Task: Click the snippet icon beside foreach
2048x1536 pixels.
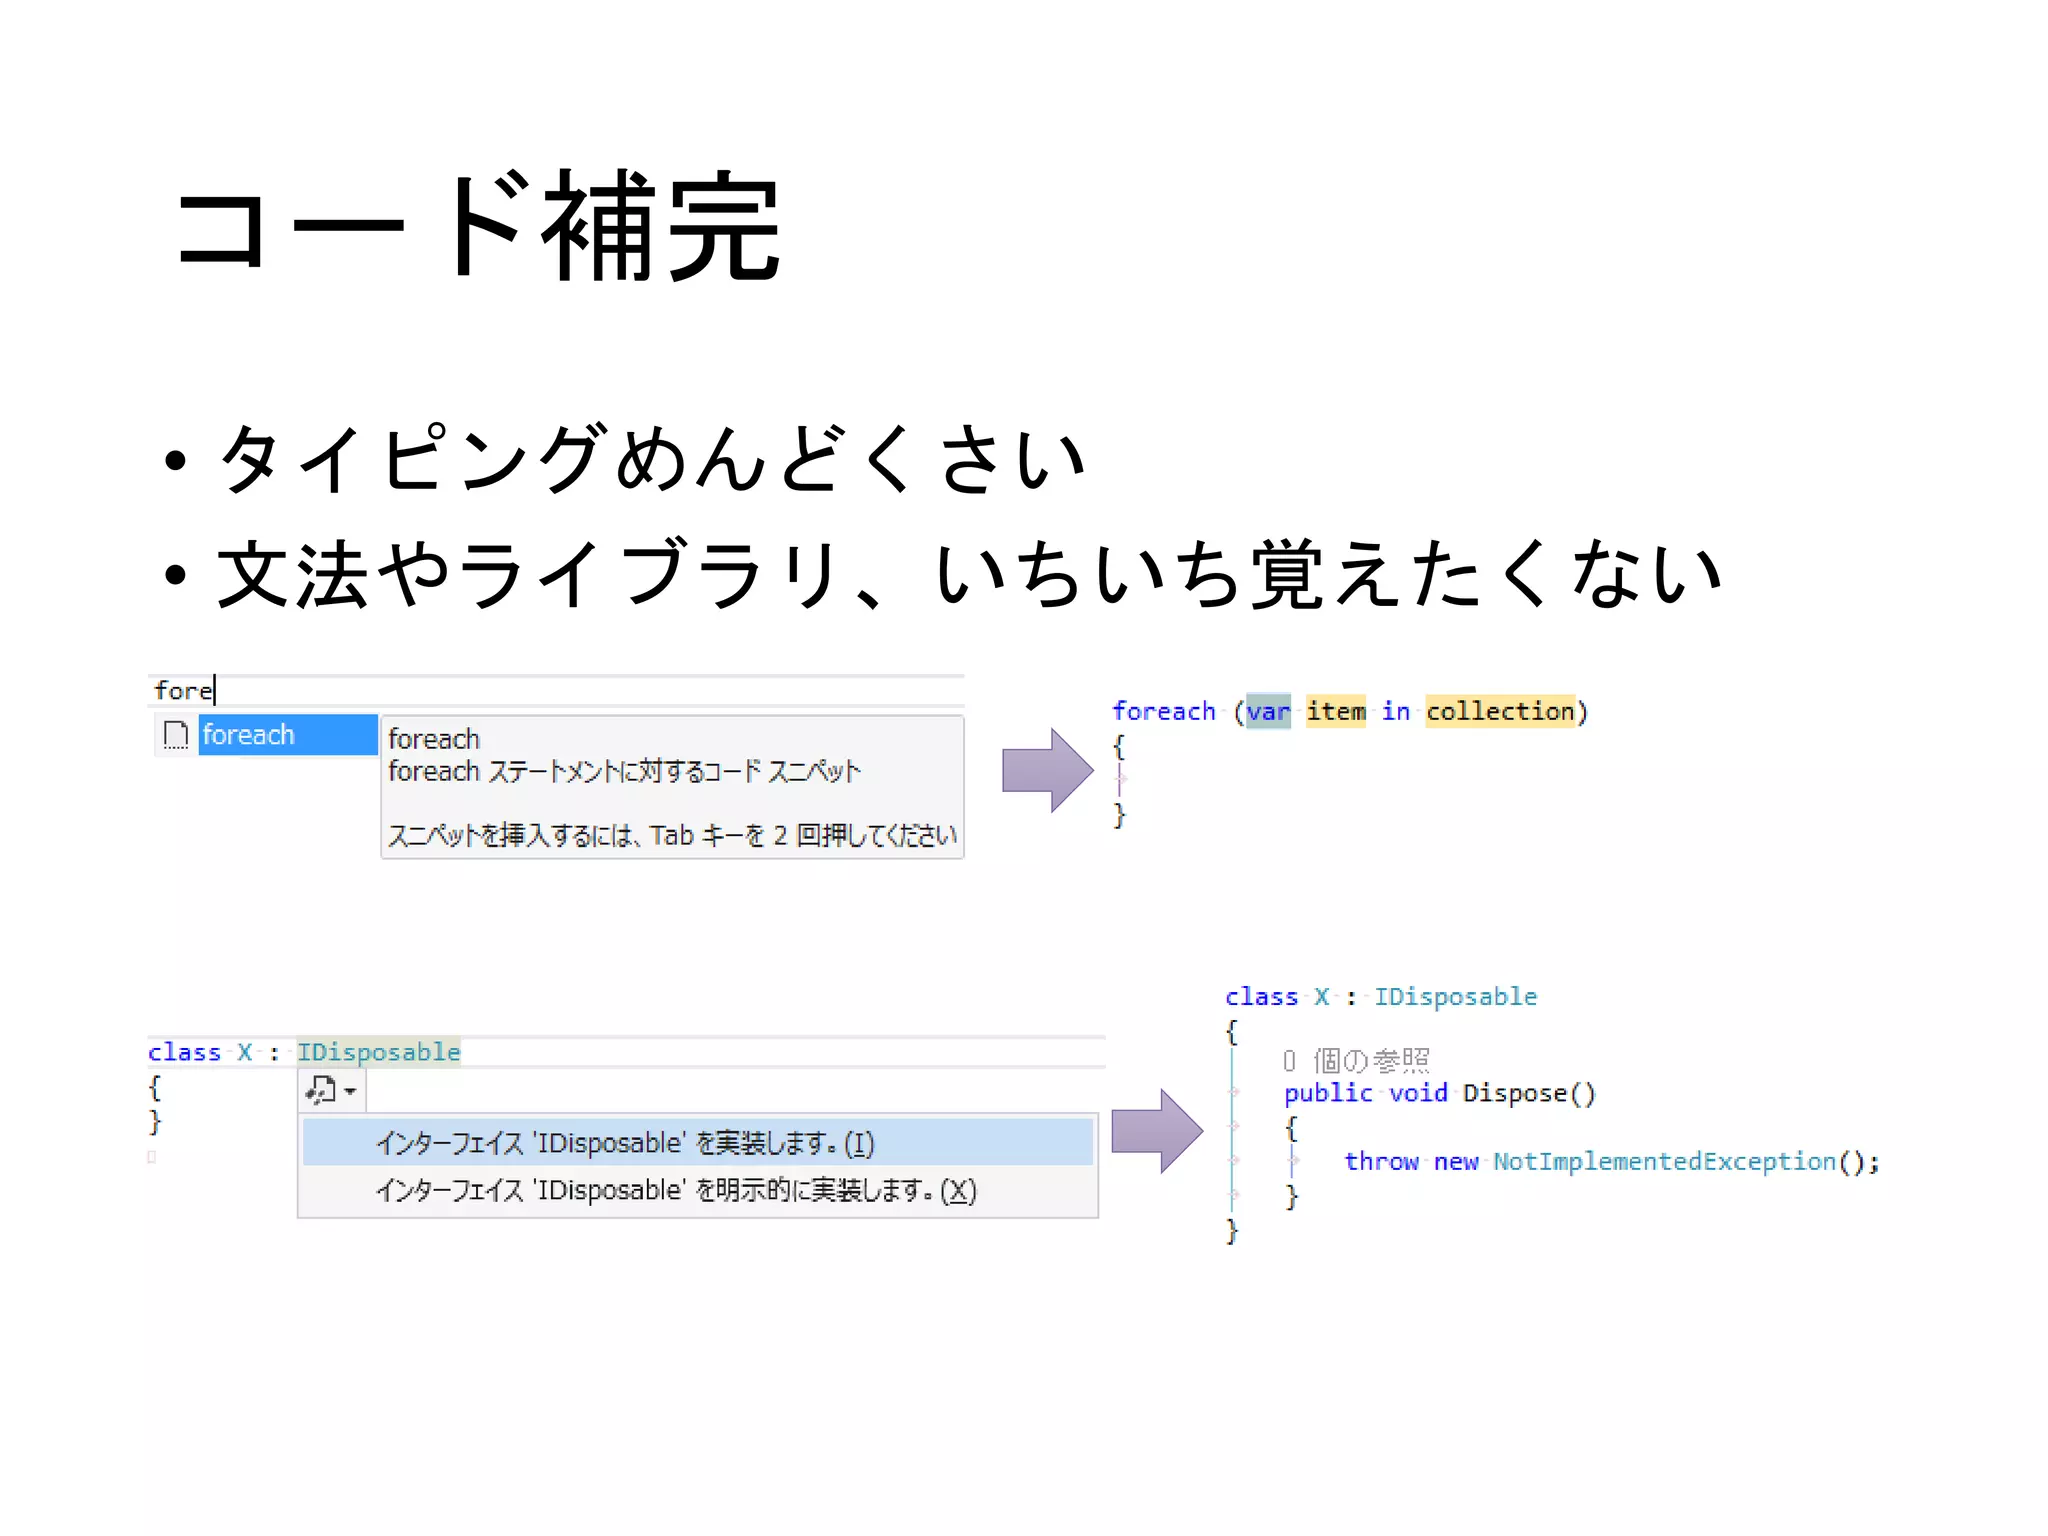Action: tap(176, 735)
